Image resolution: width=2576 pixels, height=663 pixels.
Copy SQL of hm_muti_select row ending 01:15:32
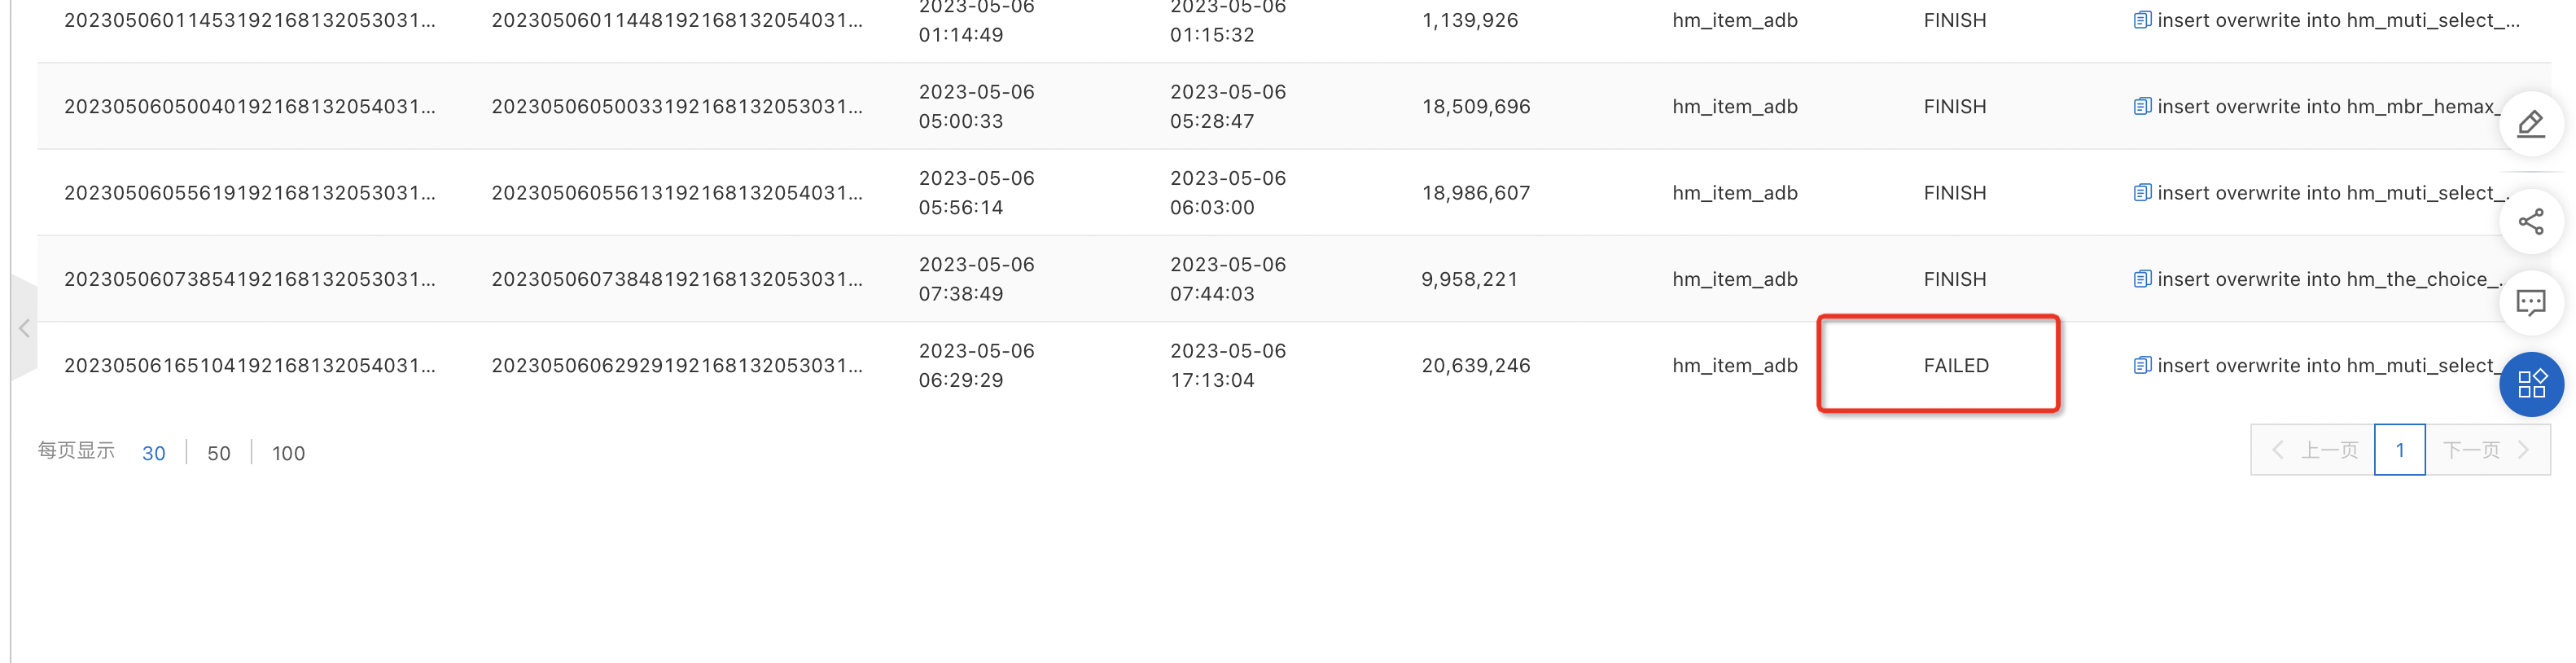pos(2142,20)
